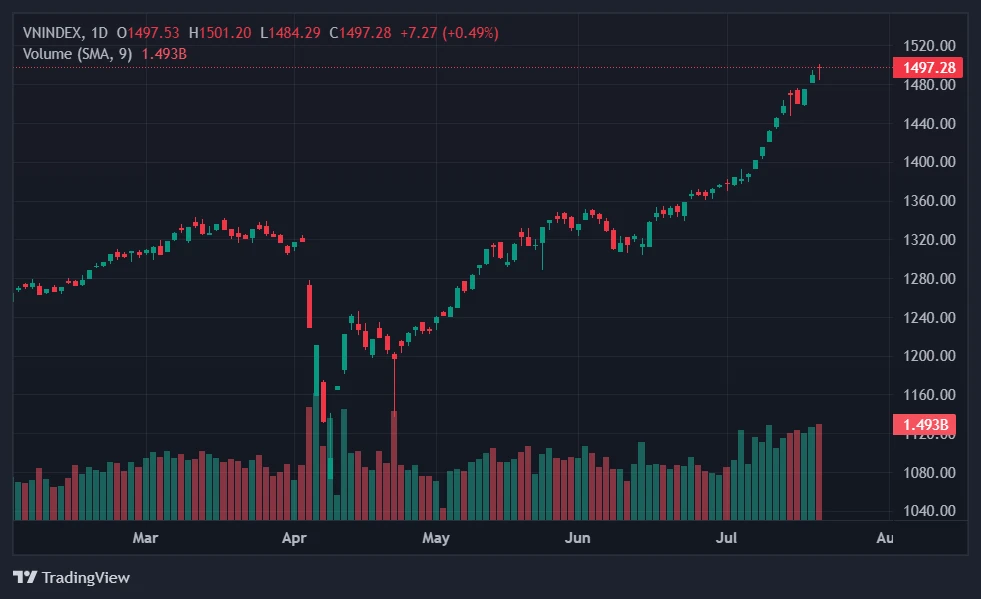Click the VNINDEX symbol name
The image size is (981, 599).
point(53,33)
